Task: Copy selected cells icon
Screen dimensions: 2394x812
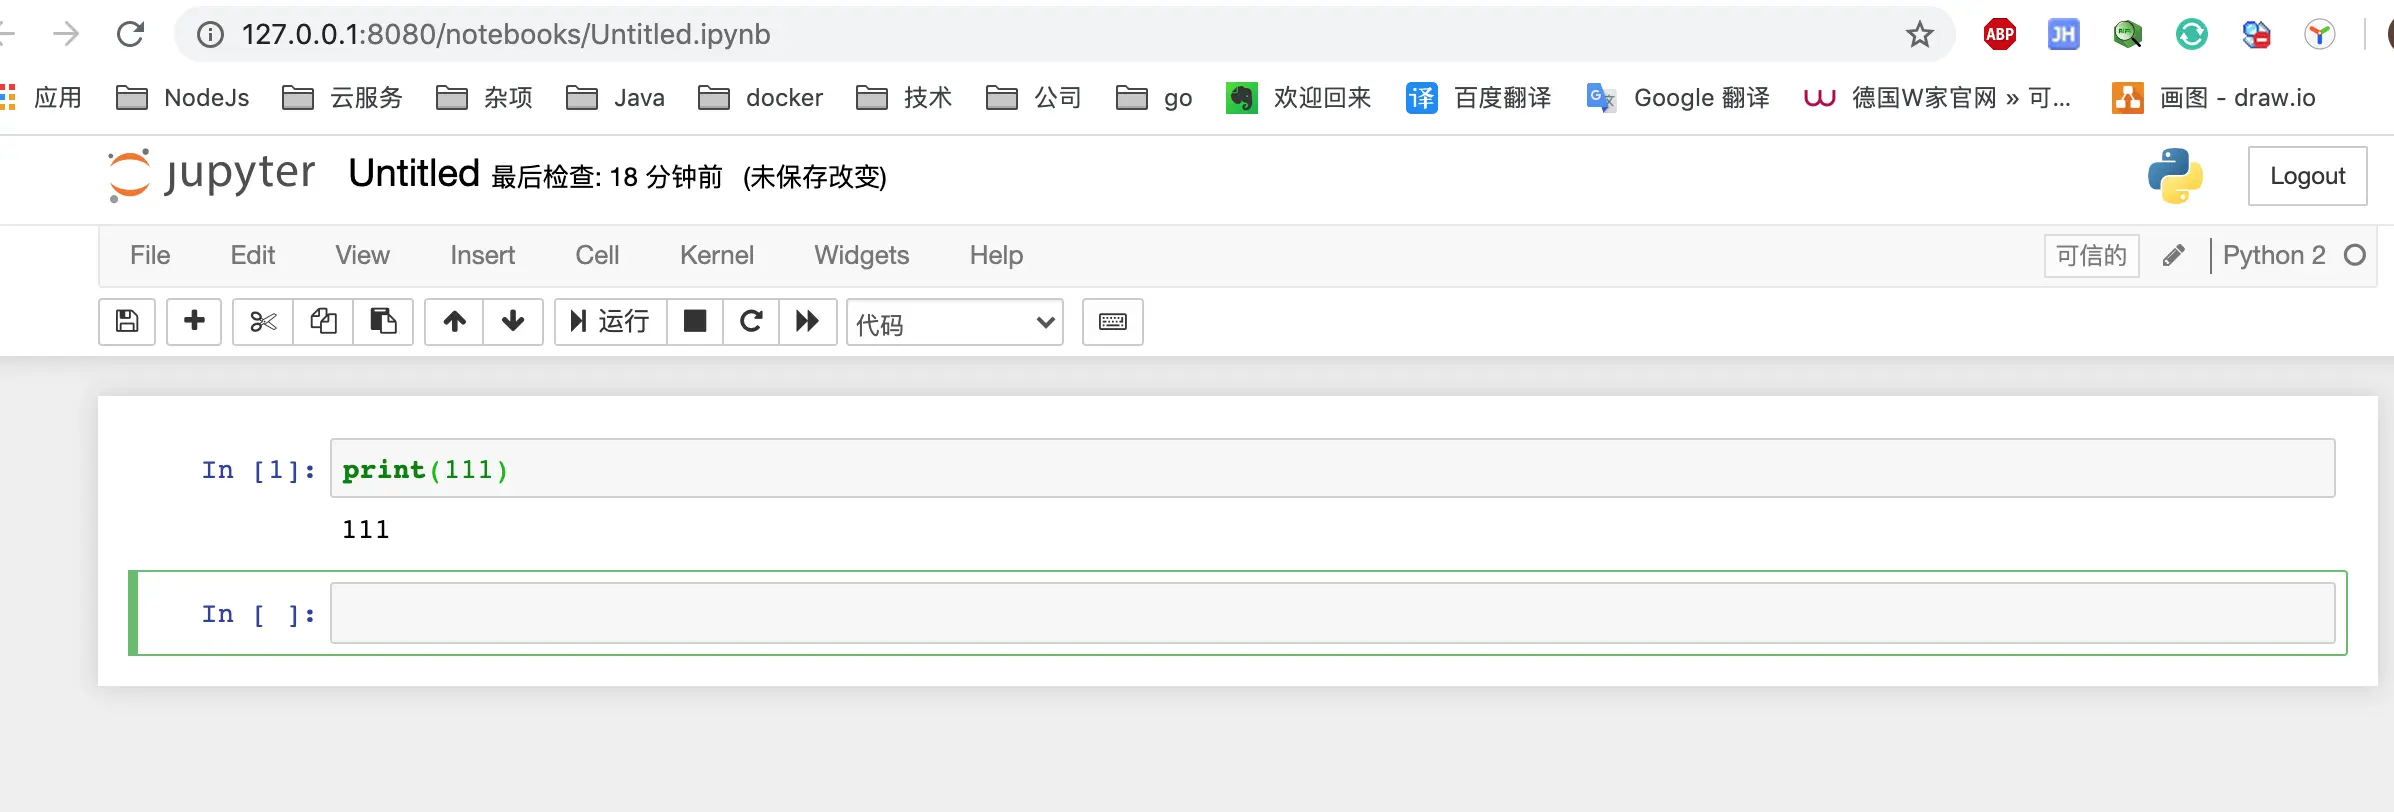Action: tap(323, 322)
